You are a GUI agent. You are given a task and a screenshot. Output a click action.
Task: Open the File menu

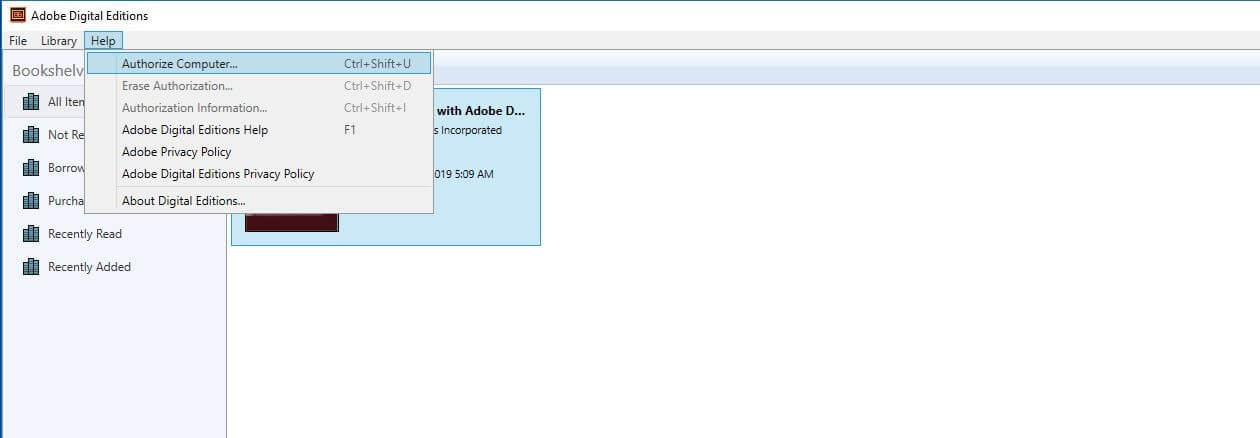tap(18, 41)
